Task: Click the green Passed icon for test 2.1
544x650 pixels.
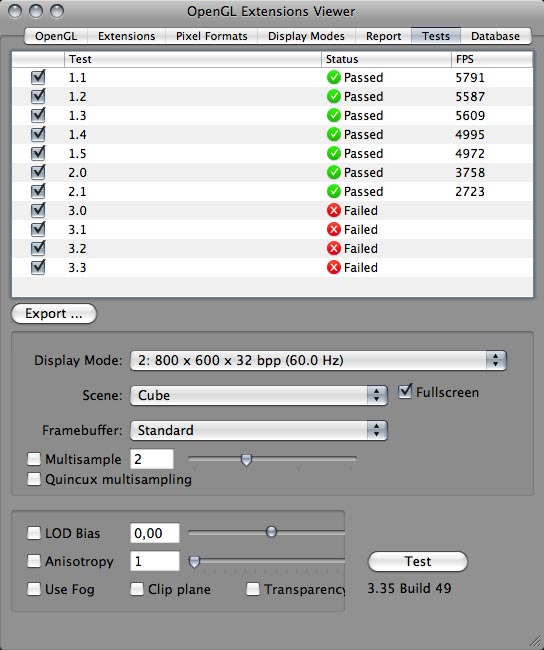Action: 333,191
